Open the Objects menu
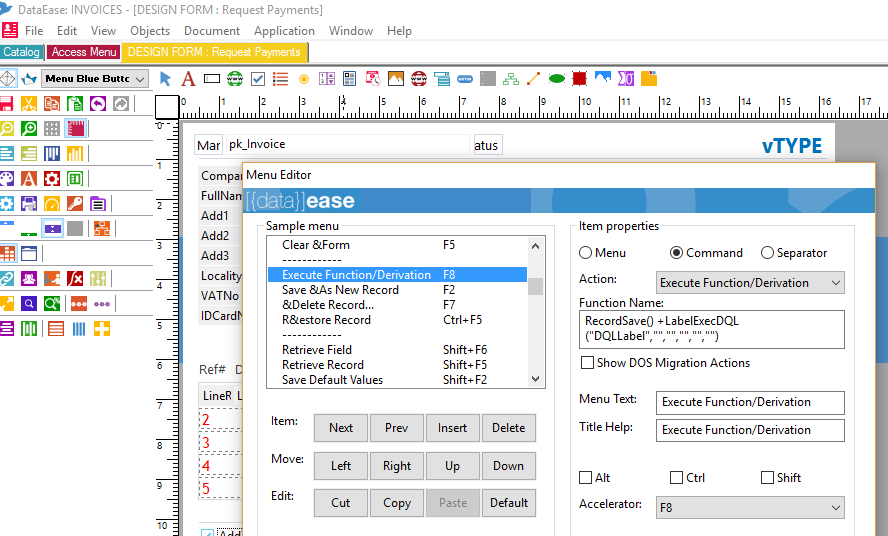 (x=150, y=31)
